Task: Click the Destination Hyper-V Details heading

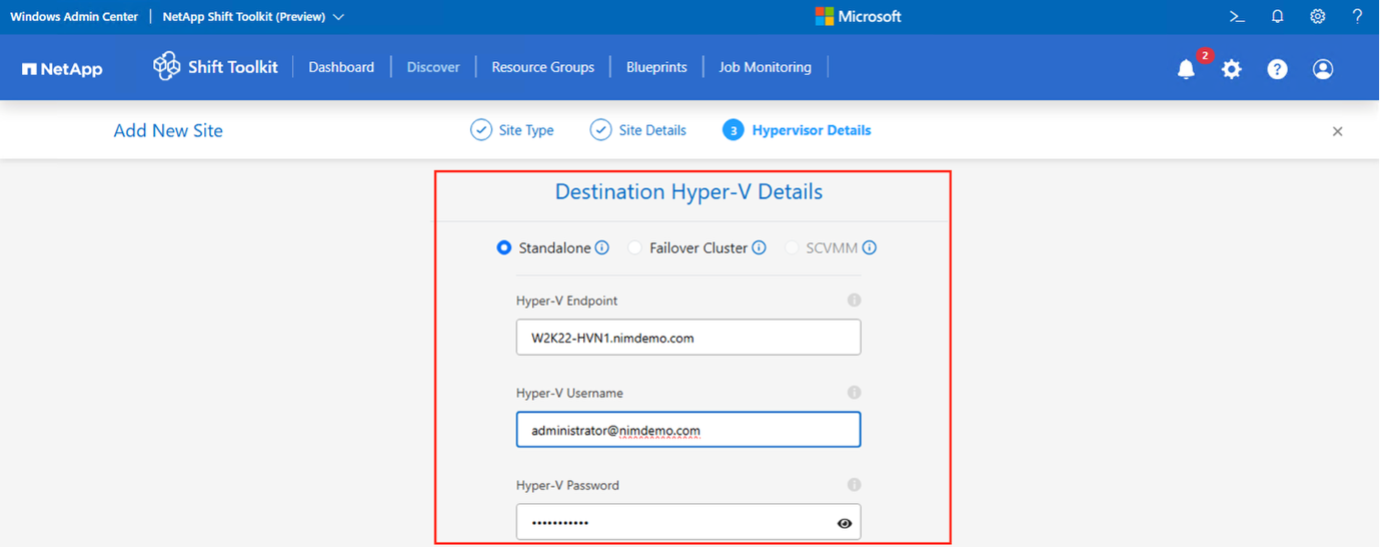Action: coord(689,192)
